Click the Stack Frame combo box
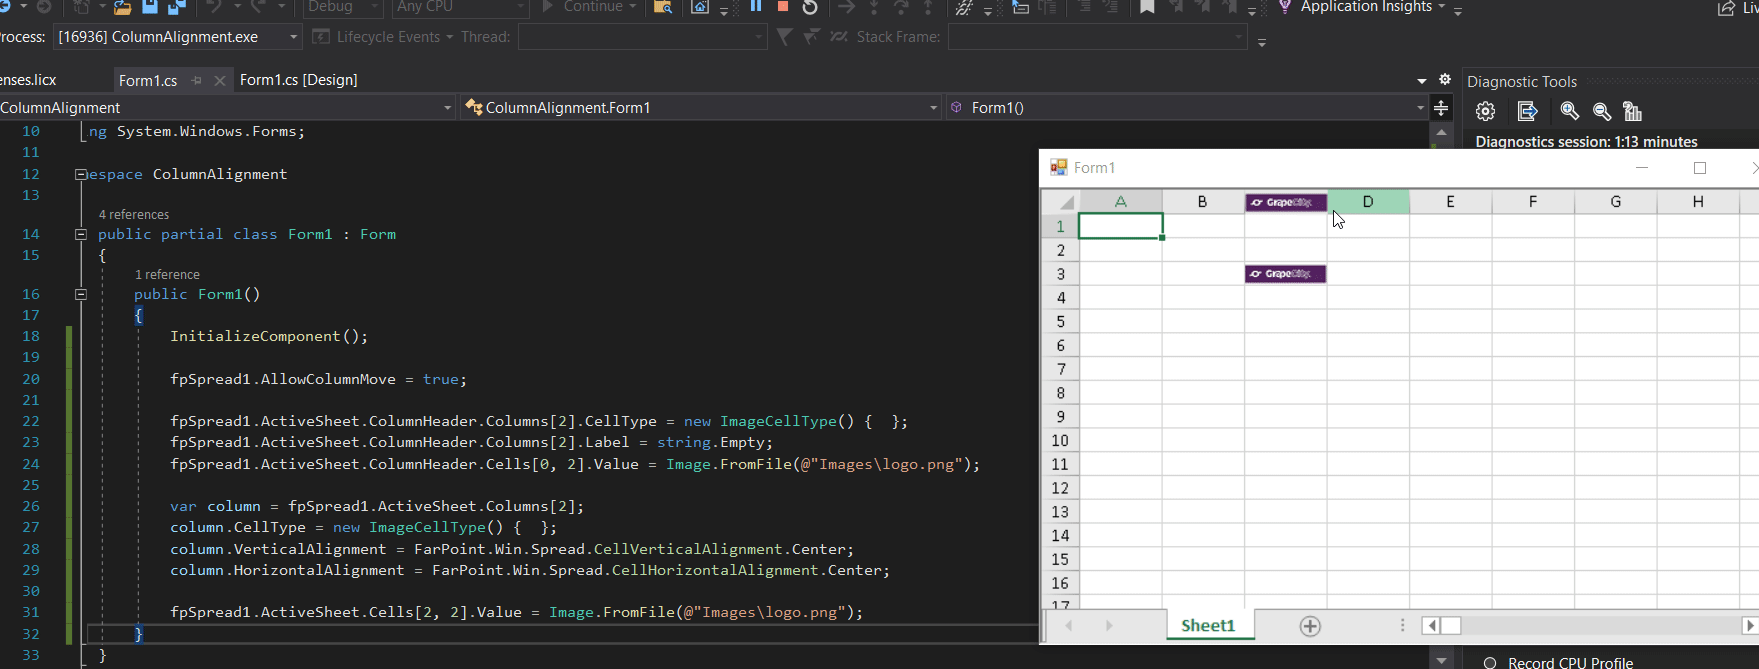Viewport: 1759px width, 669px height. (1097, 37)
